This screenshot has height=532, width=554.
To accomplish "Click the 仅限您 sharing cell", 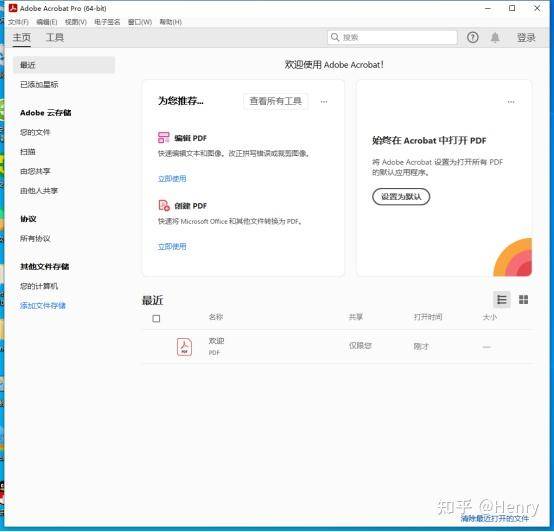I will click(360, 346).
